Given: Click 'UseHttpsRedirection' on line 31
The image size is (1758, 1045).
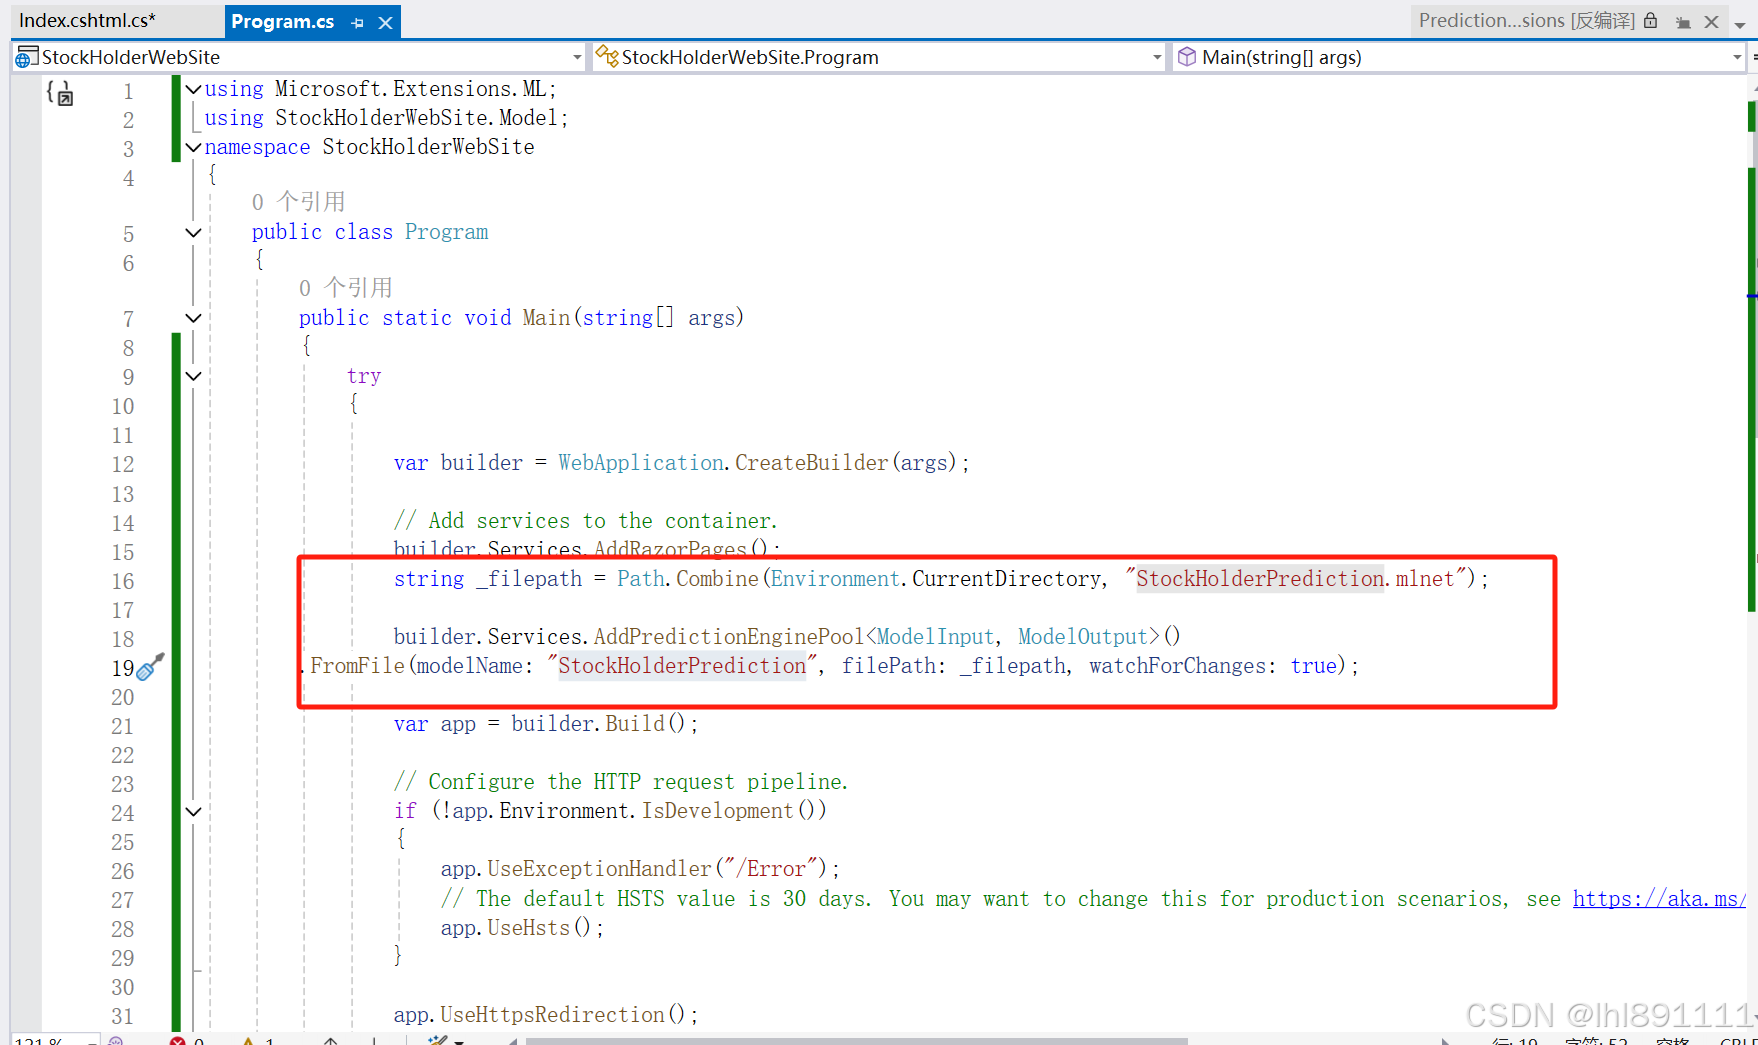Looking at the screenshot, I should (x=552, y=1015).
